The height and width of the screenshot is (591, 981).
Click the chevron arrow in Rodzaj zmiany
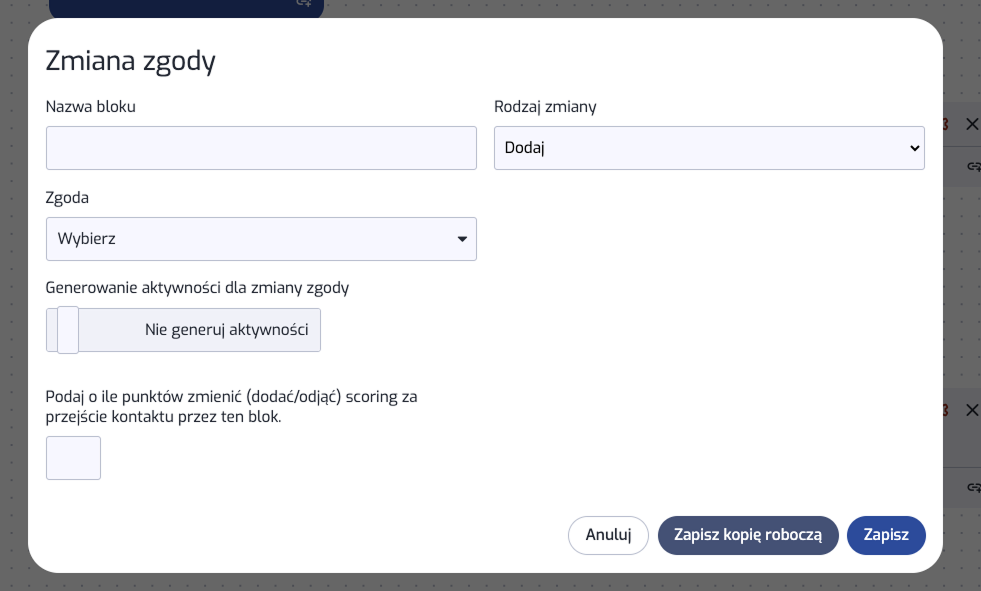[x=913, y=148]
